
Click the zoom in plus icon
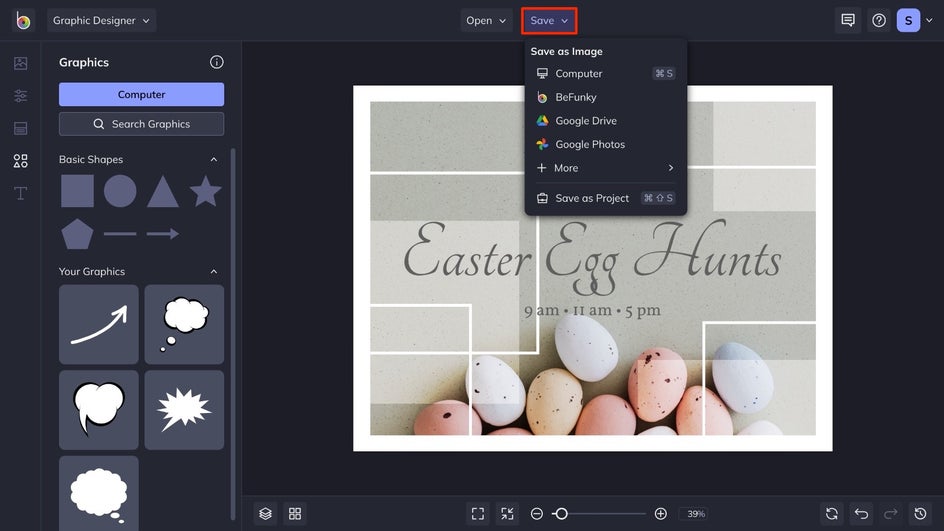660,513
